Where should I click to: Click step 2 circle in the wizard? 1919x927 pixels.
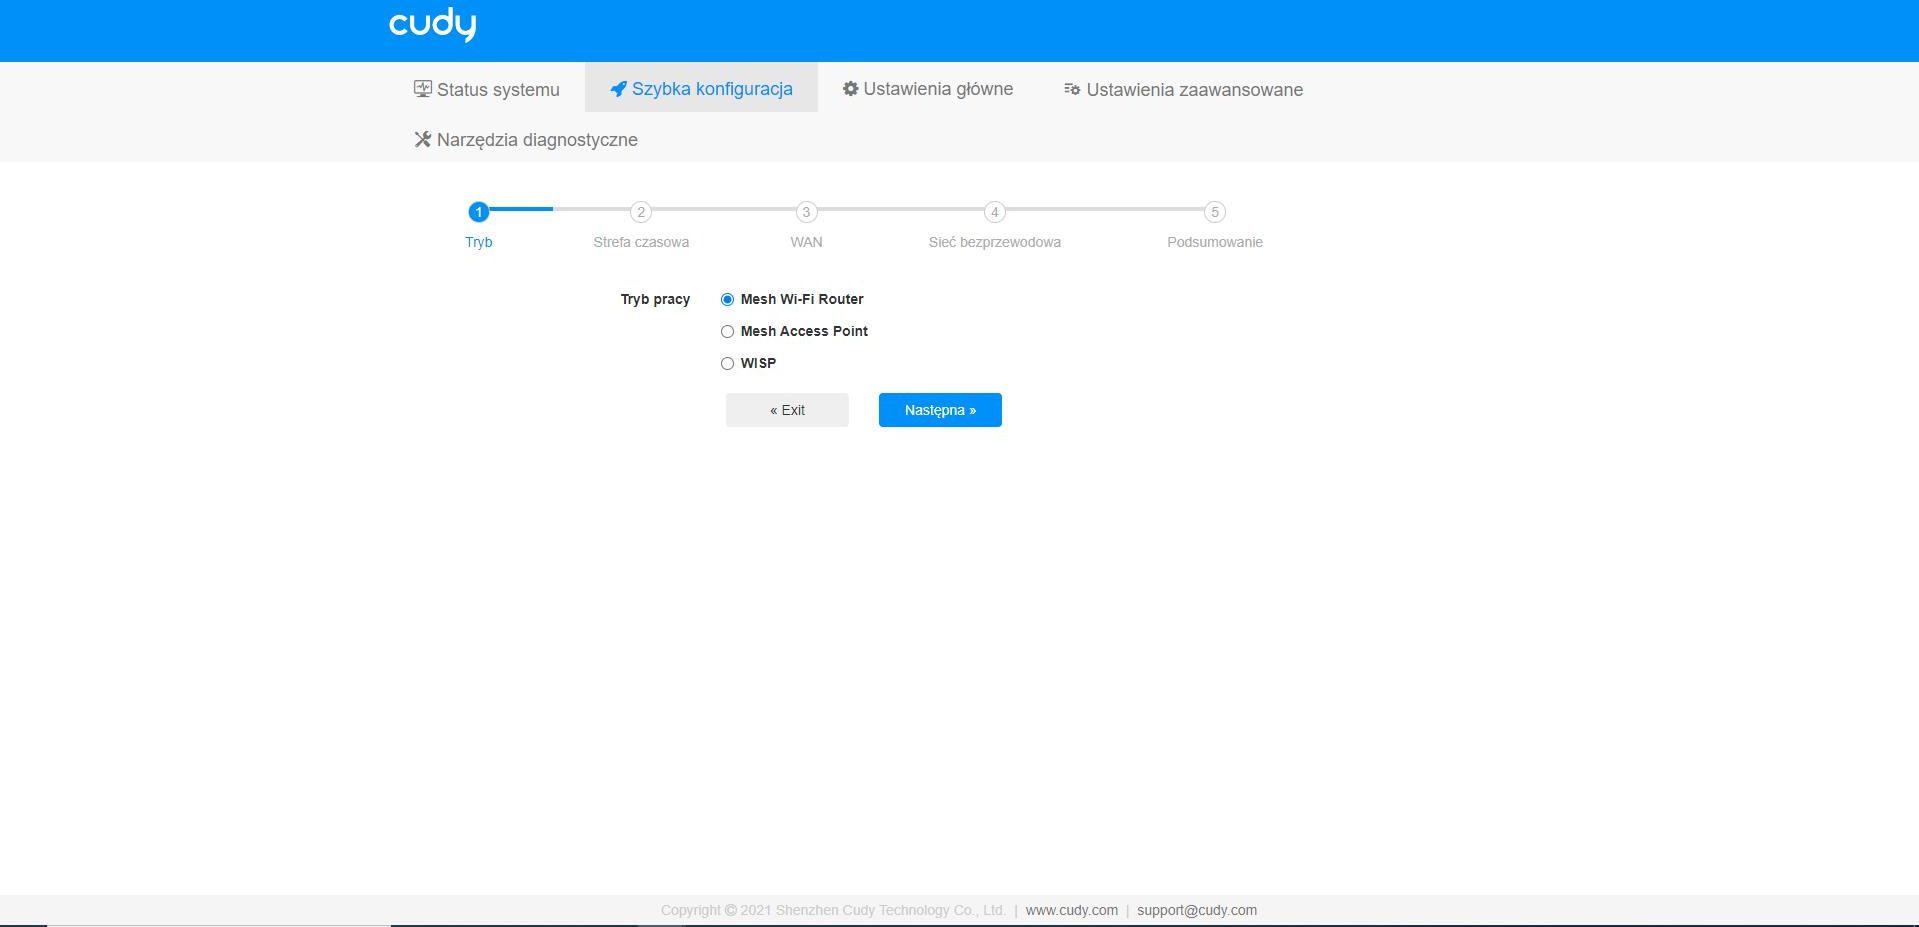641,212
